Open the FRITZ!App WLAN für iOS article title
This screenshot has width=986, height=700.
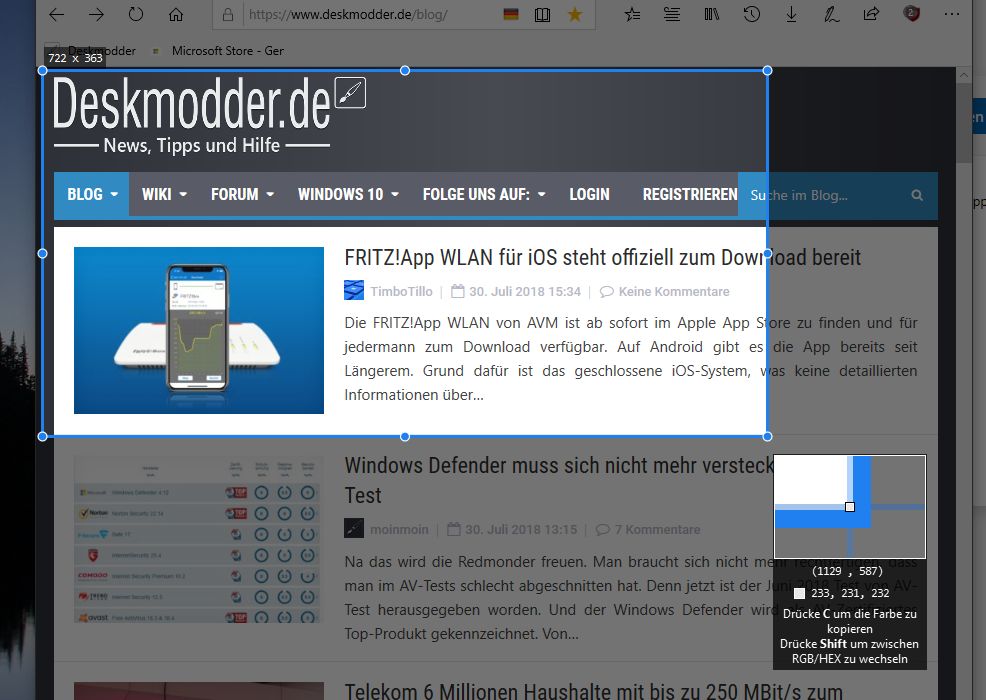(602, 257)
